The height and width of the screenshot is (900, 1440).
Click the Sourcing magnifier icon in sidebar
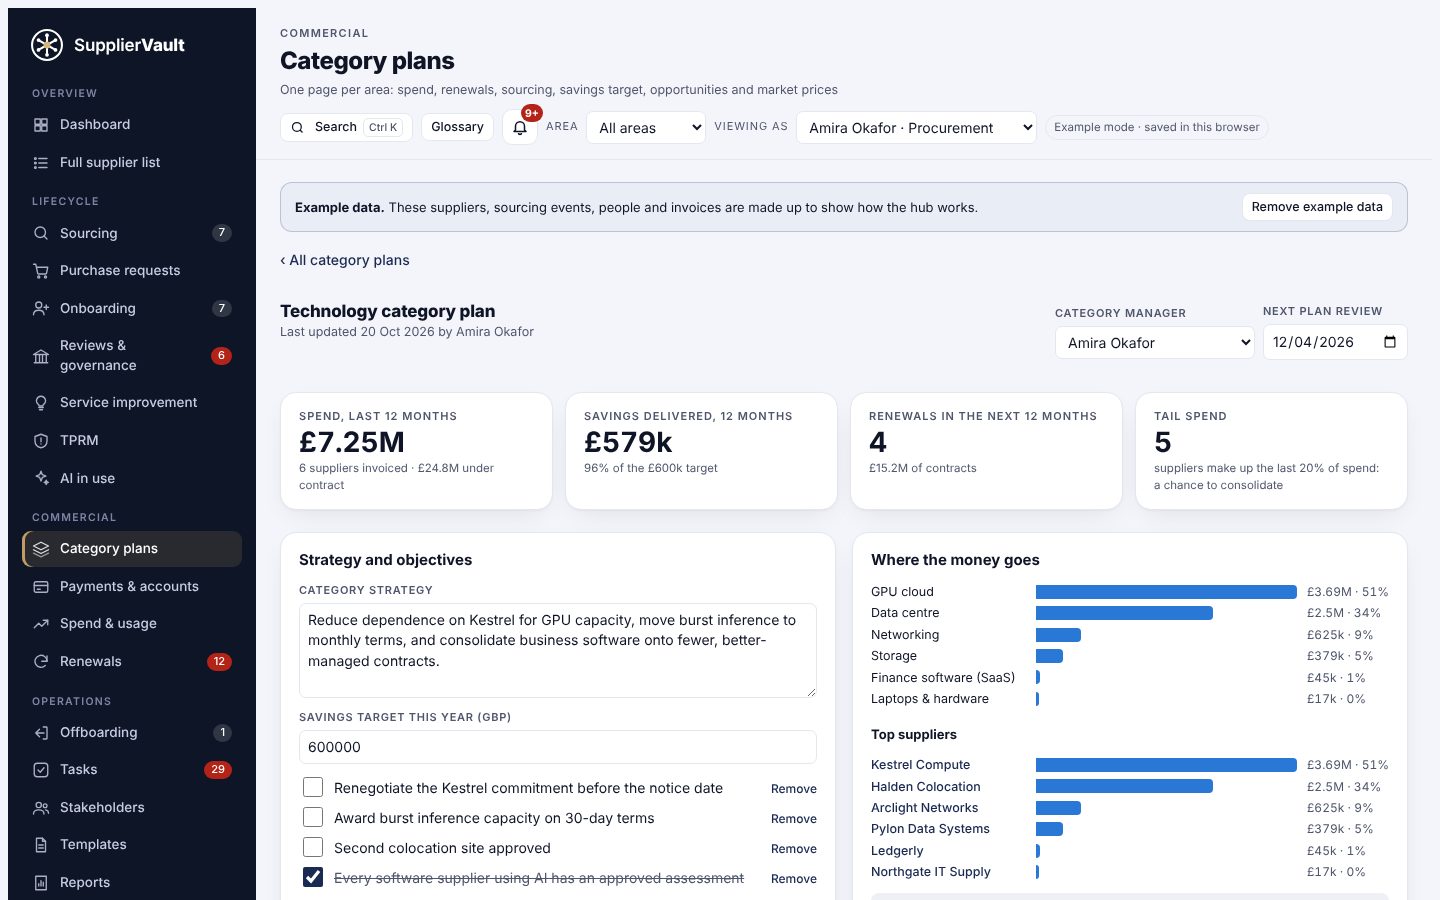(41, 233)
